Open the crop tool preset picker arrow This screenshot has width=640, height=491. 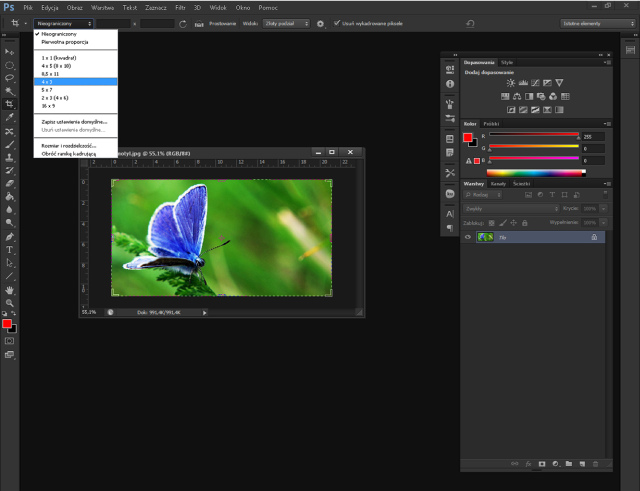25,24
